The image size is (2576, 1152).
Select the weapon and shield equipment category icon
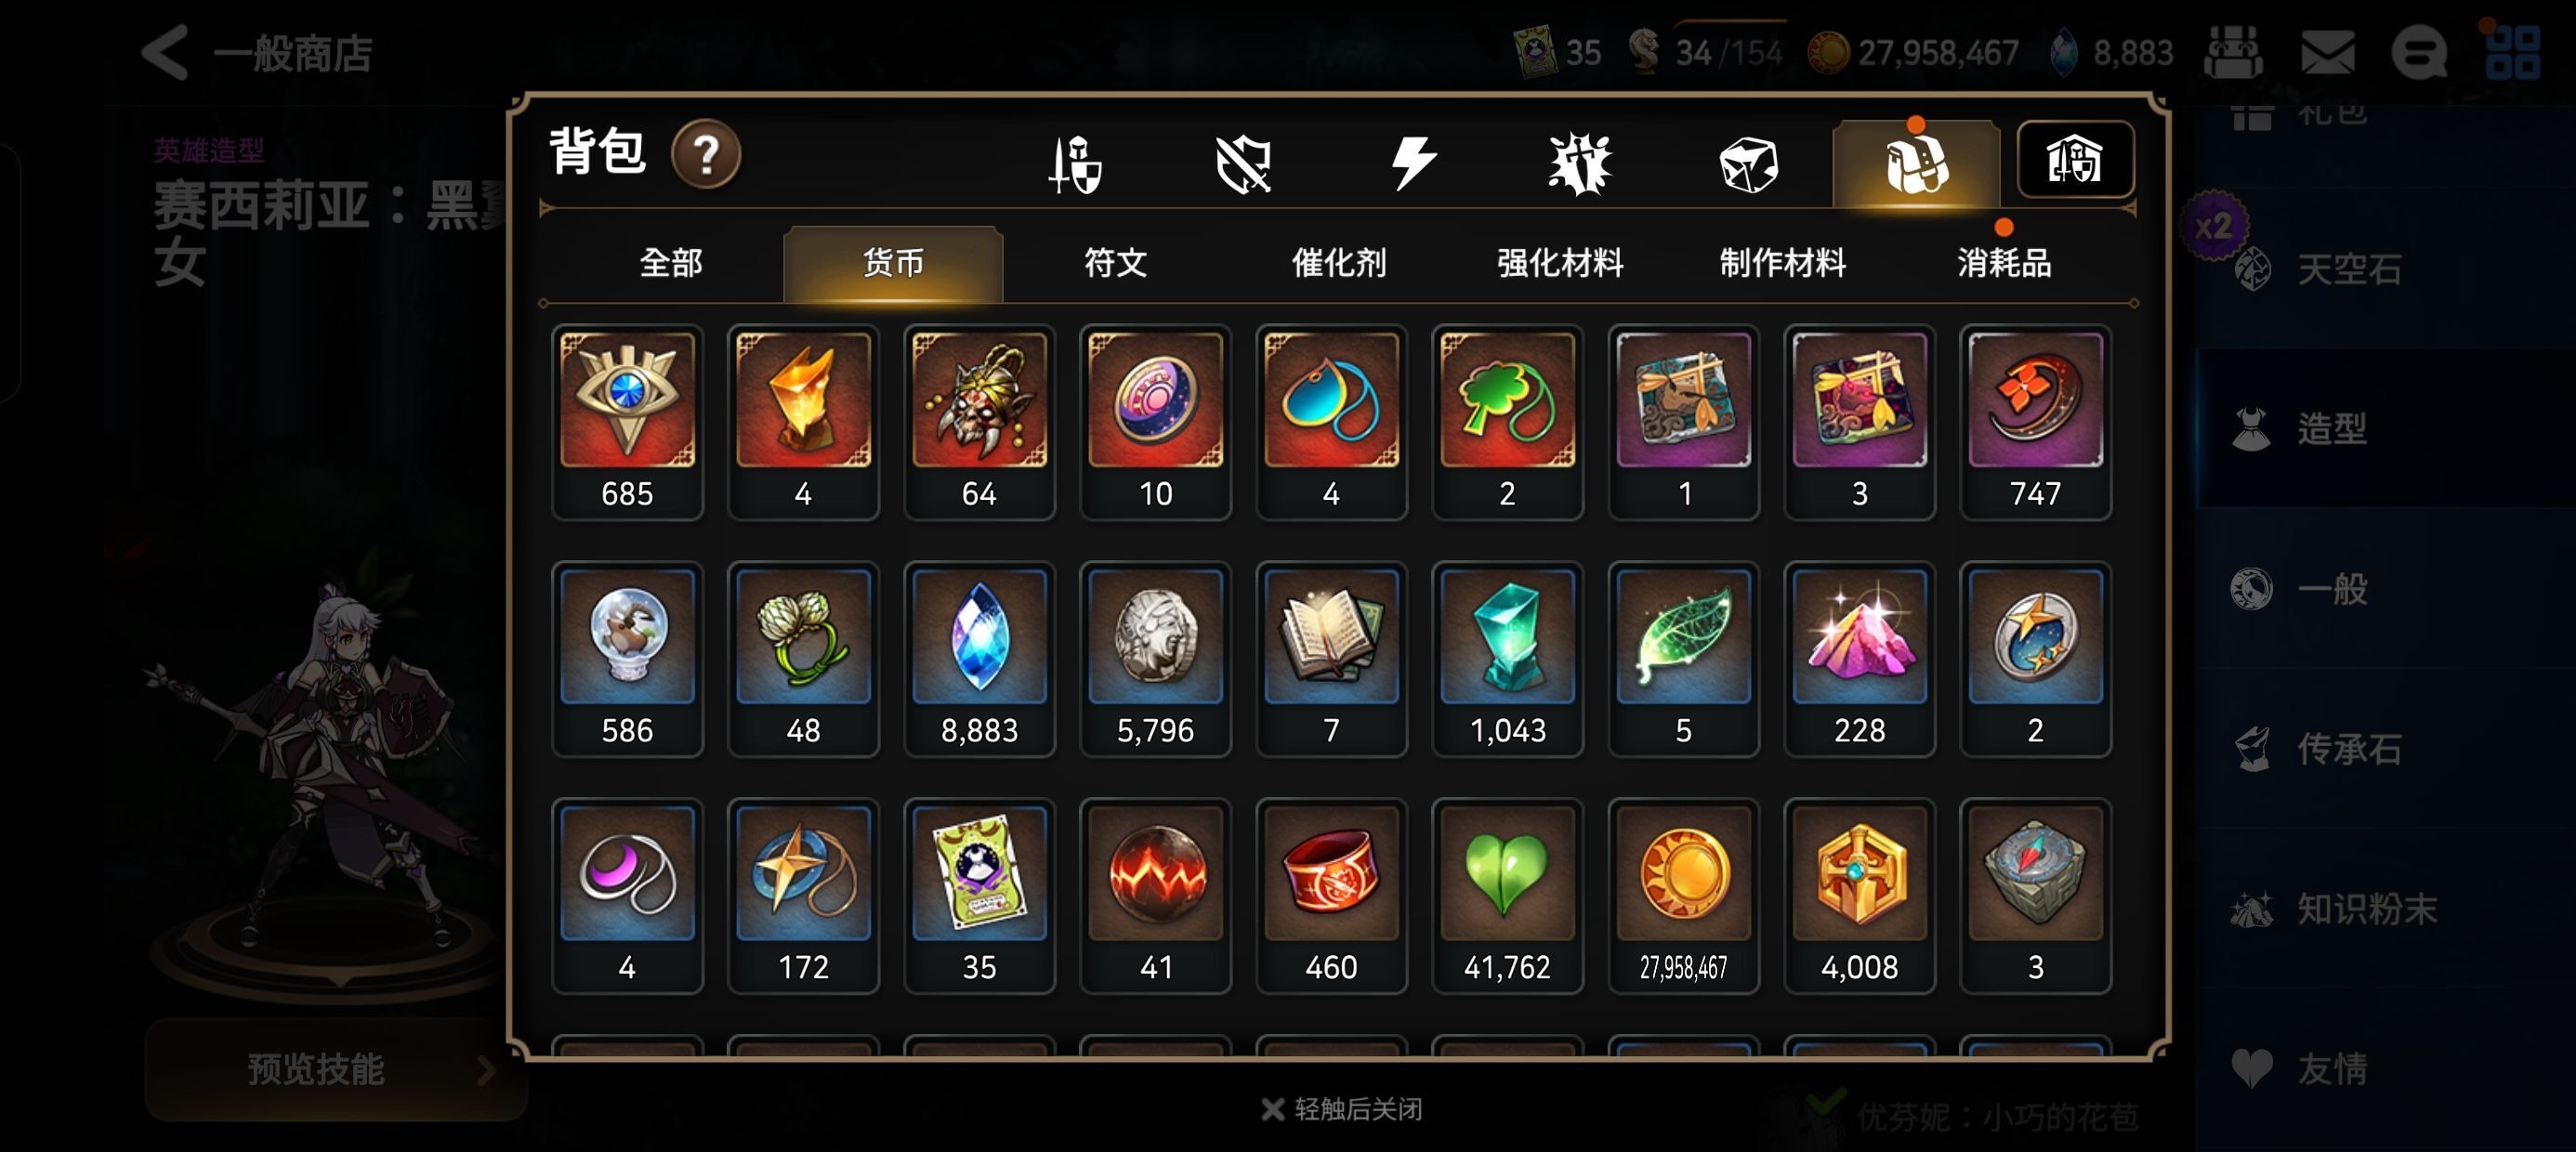click(x=1076, y=164)
